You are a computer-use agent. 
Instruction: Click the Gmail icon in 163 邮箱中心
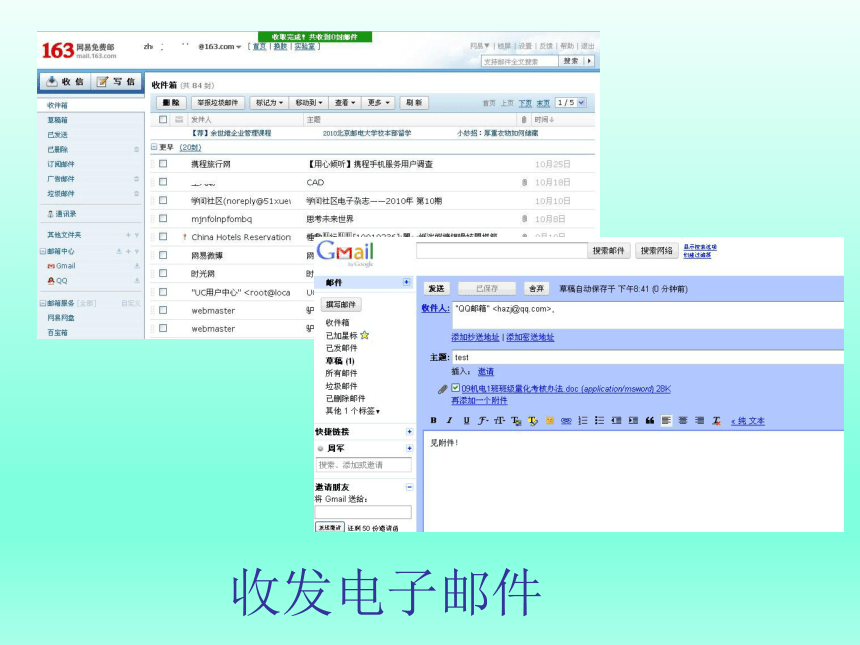point(51,266)
